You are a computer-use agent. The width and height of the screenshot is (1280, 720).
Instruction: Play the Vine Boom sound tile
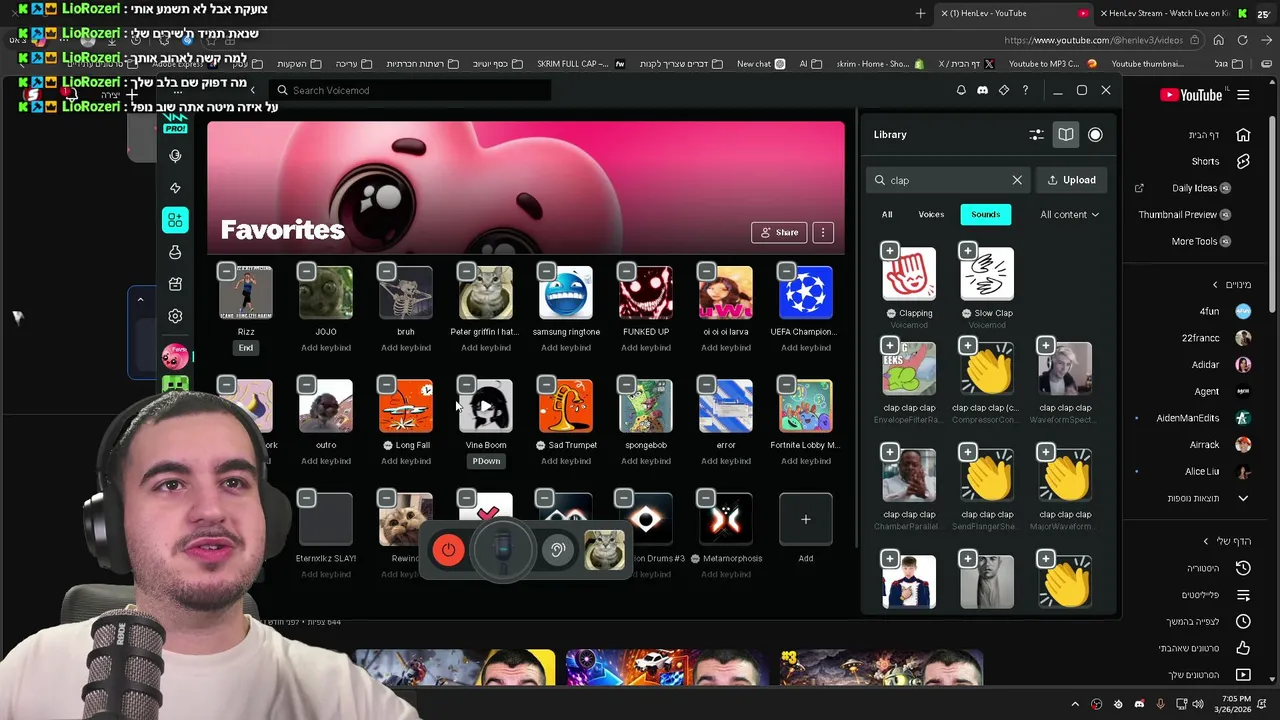tap(486, 406)
